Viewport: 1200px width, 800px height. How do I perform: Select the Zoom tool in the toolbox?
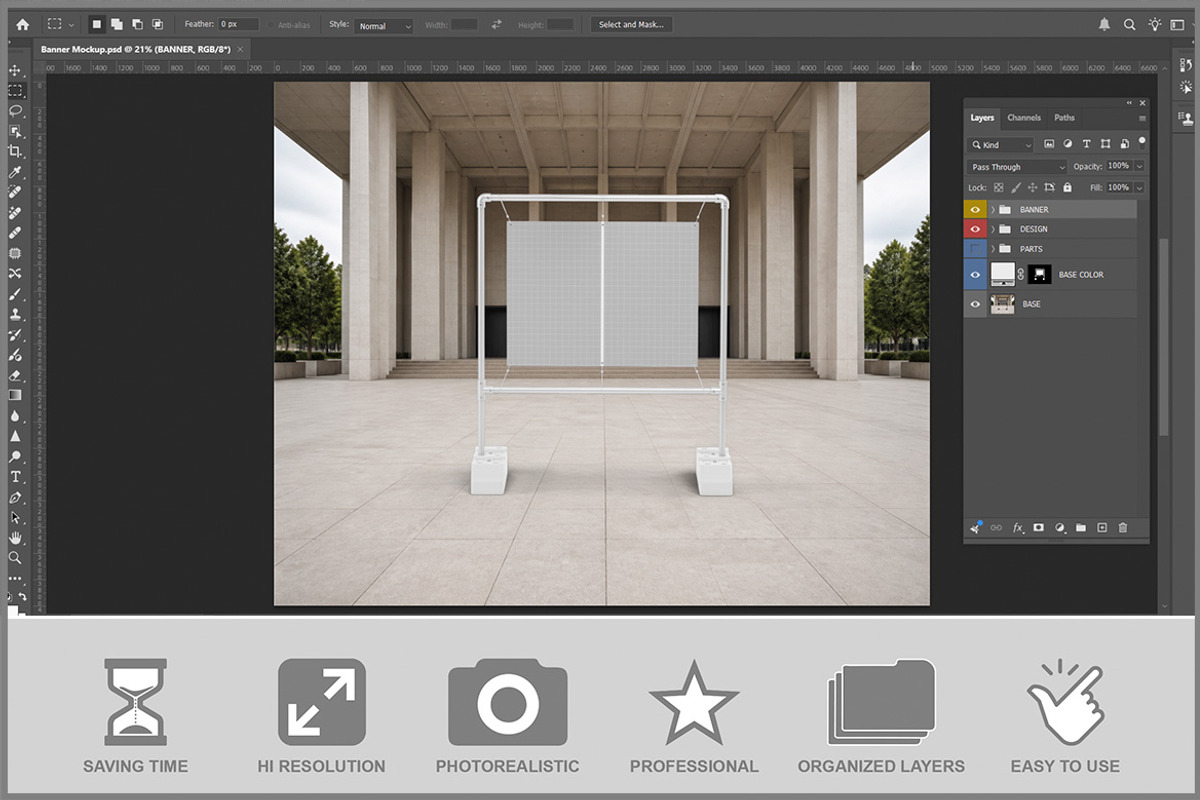(15, 558)
